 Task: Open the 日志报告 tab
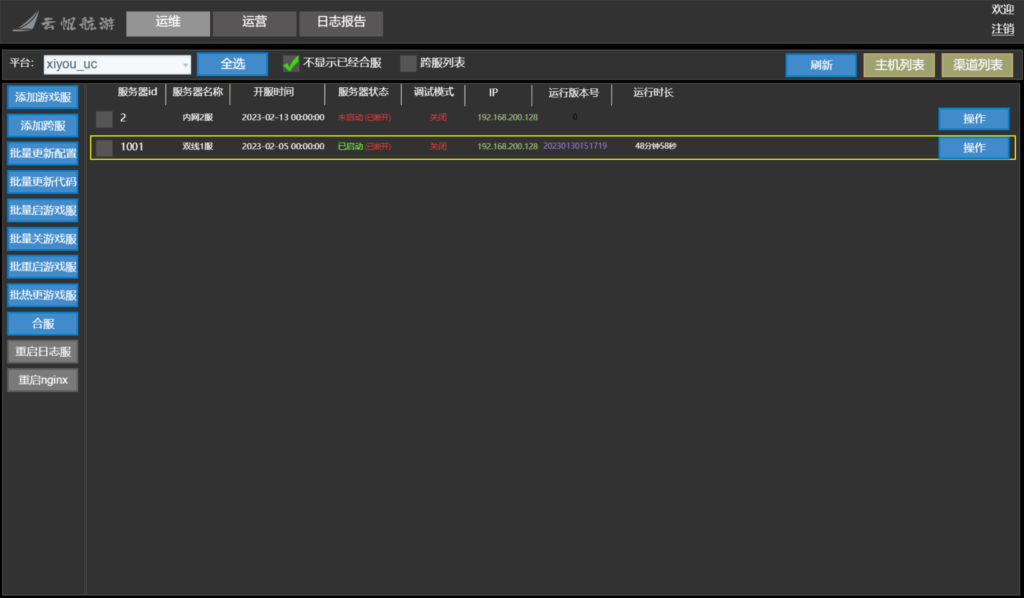tap(340, 23)
